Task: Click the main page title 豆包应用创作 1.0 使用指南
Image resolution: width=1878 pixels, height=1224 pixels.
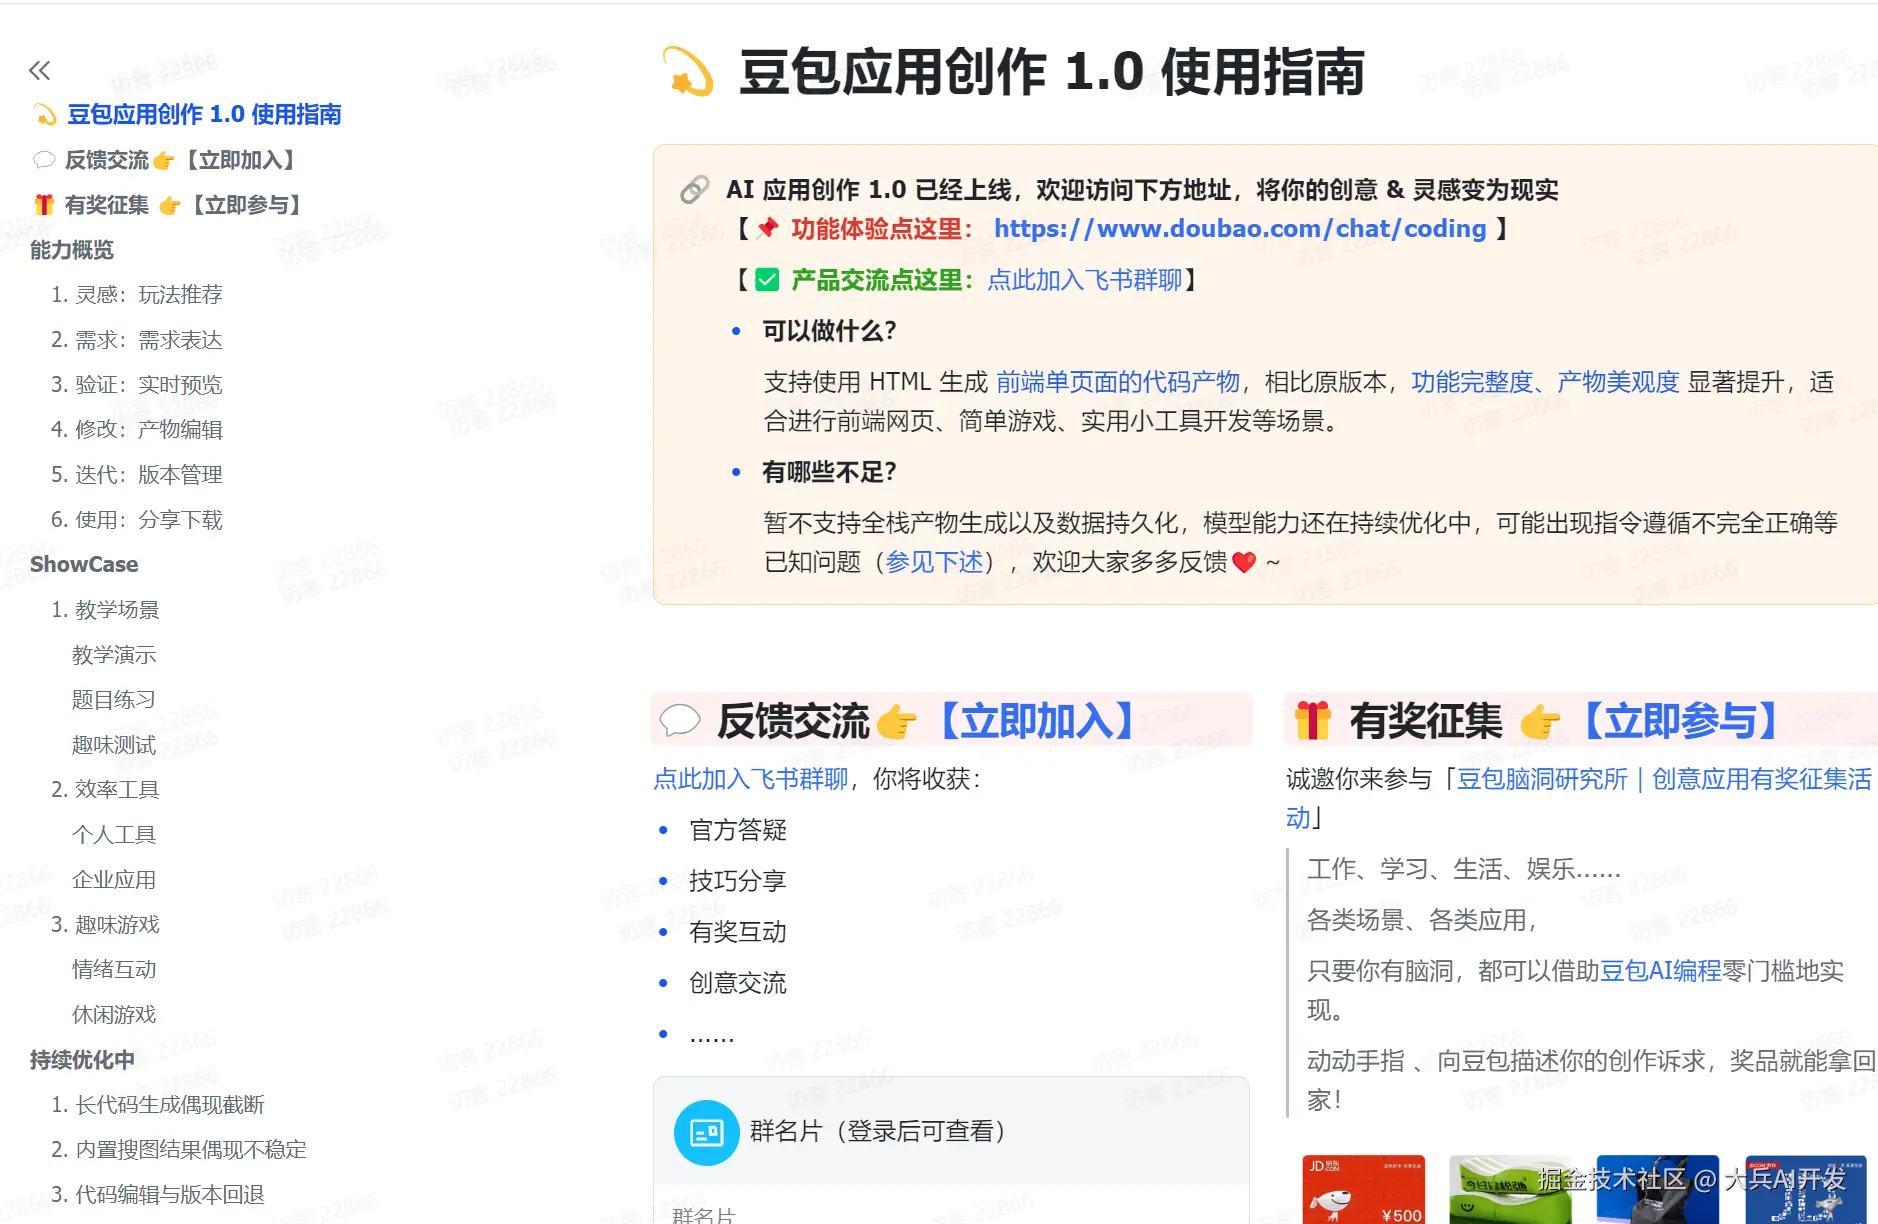Action: pyautogui.click(x=1052, y=72)
